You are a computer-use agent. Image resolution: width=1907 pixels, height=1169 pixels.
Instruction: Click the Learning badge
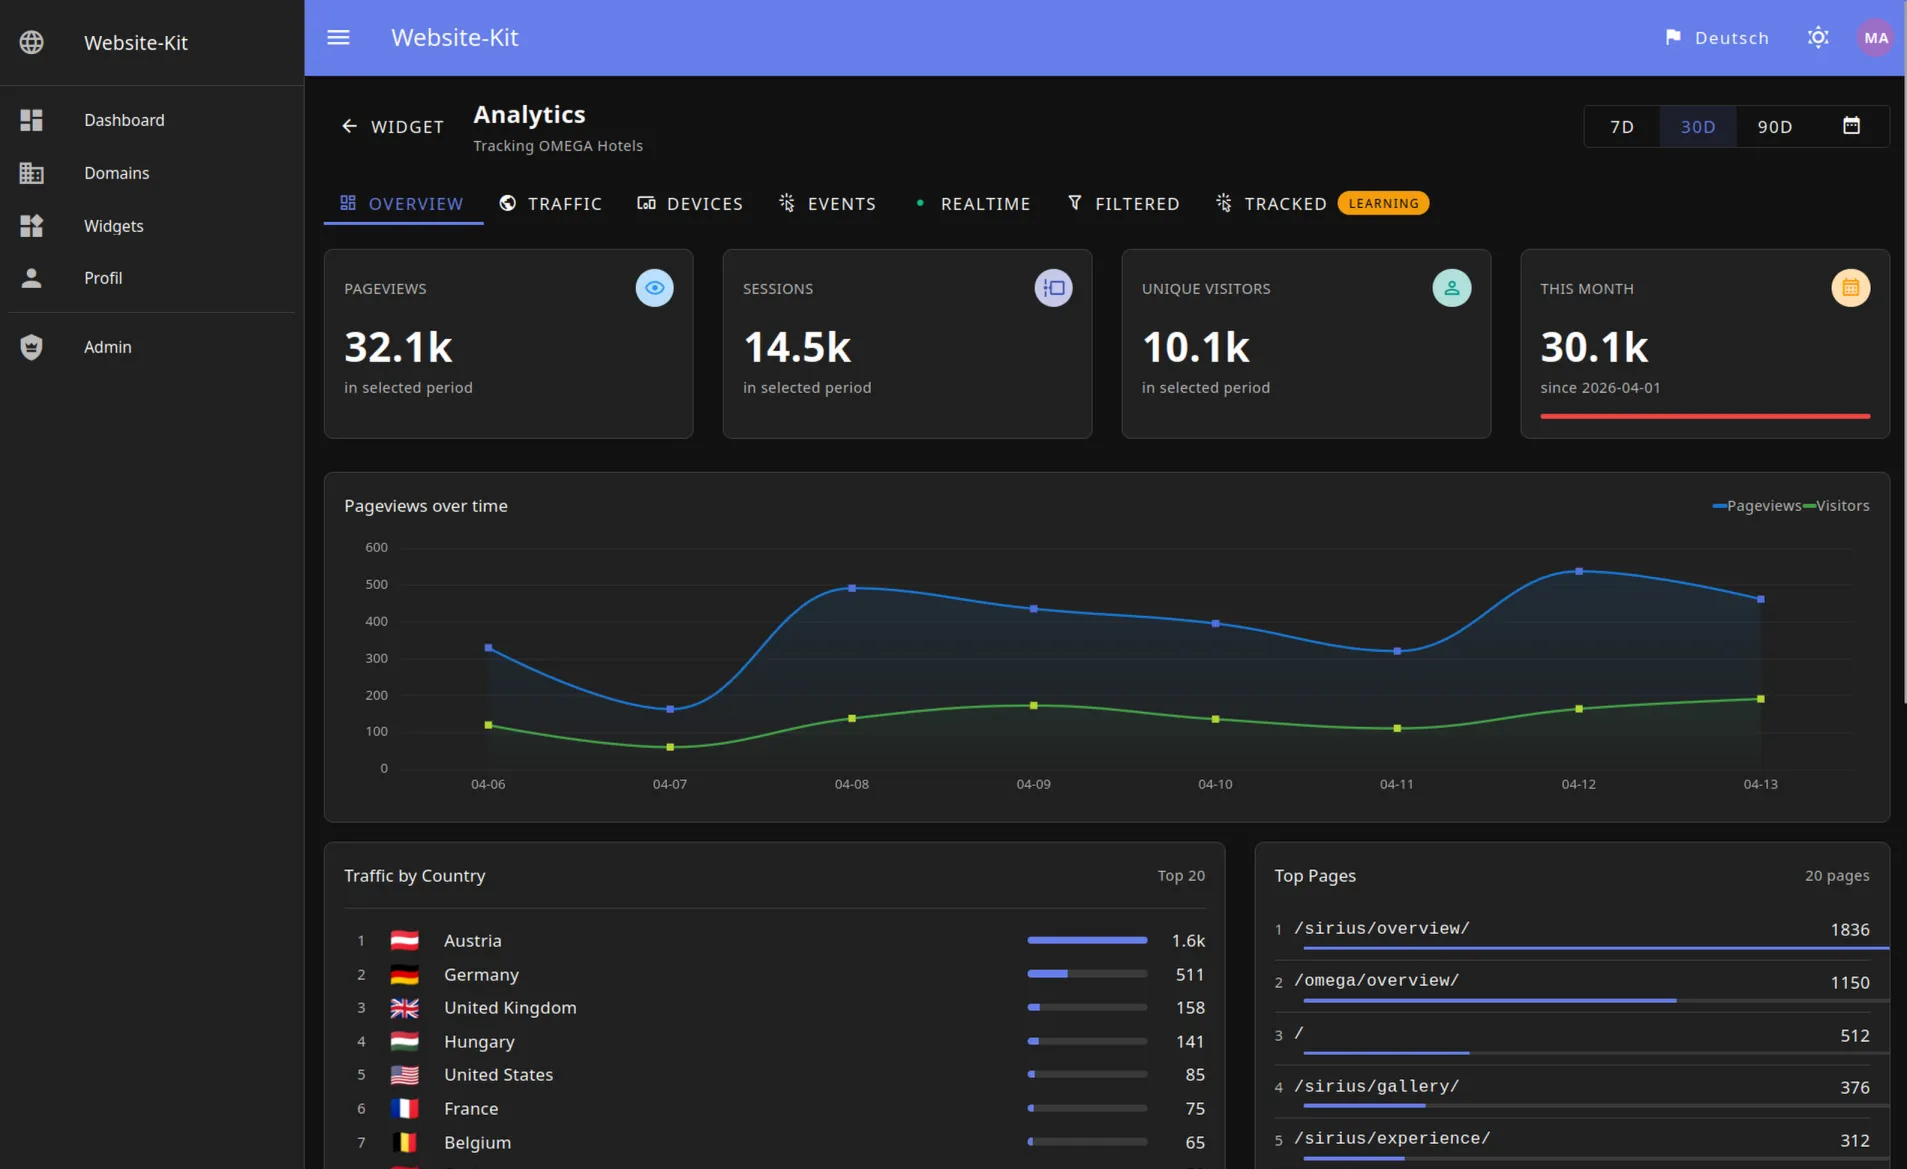pos(1383,203)
